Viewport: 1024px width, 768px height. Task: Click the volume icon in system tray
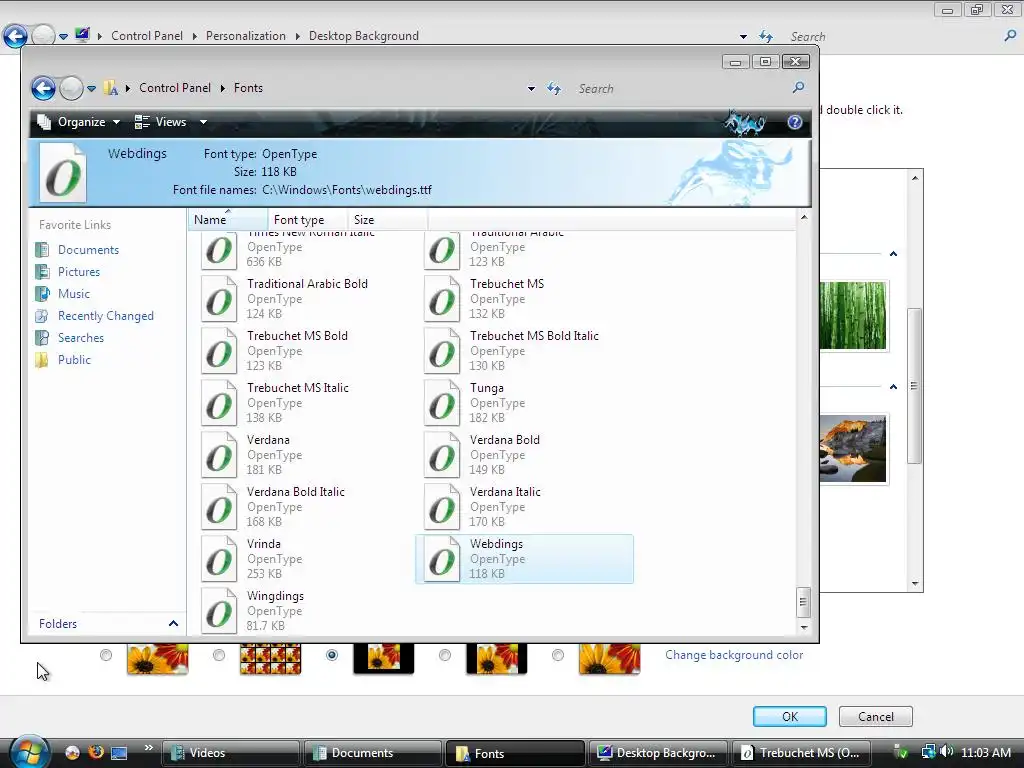click(947, 752)
